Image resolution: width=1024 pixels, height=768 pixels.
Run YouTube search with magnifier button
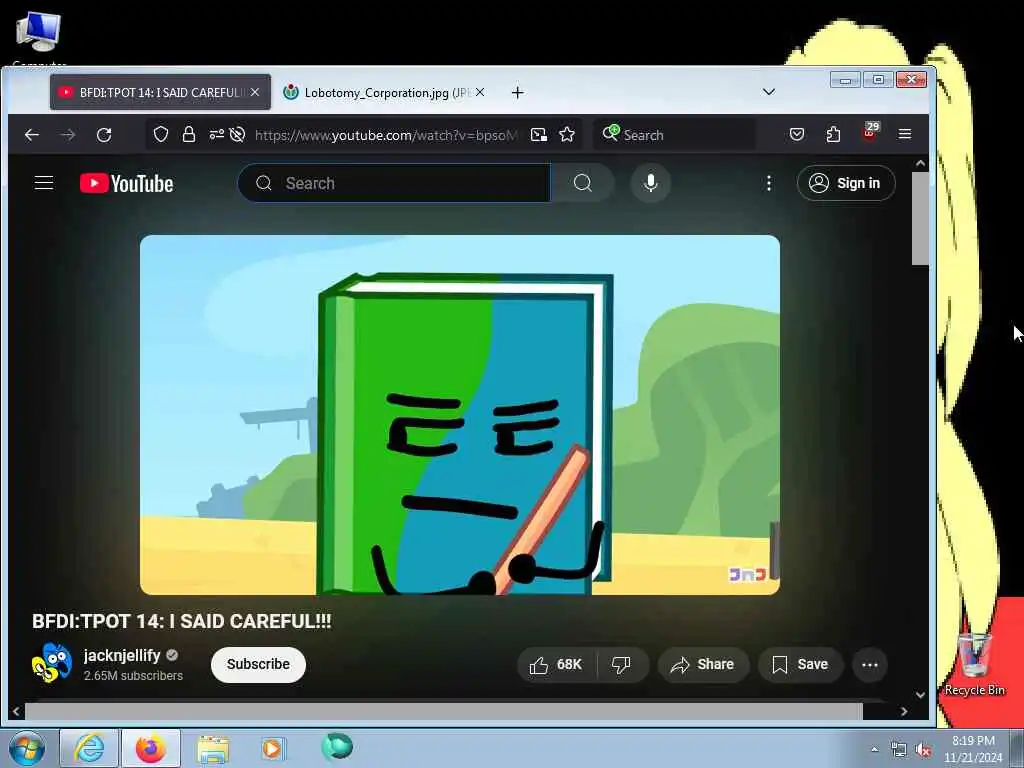[583, 183]
